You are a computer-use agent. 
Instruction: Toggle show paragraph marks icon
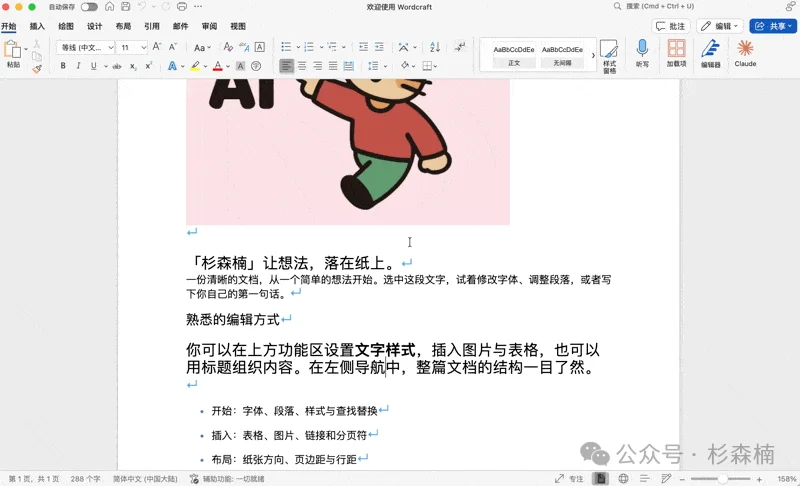point(460,47)
